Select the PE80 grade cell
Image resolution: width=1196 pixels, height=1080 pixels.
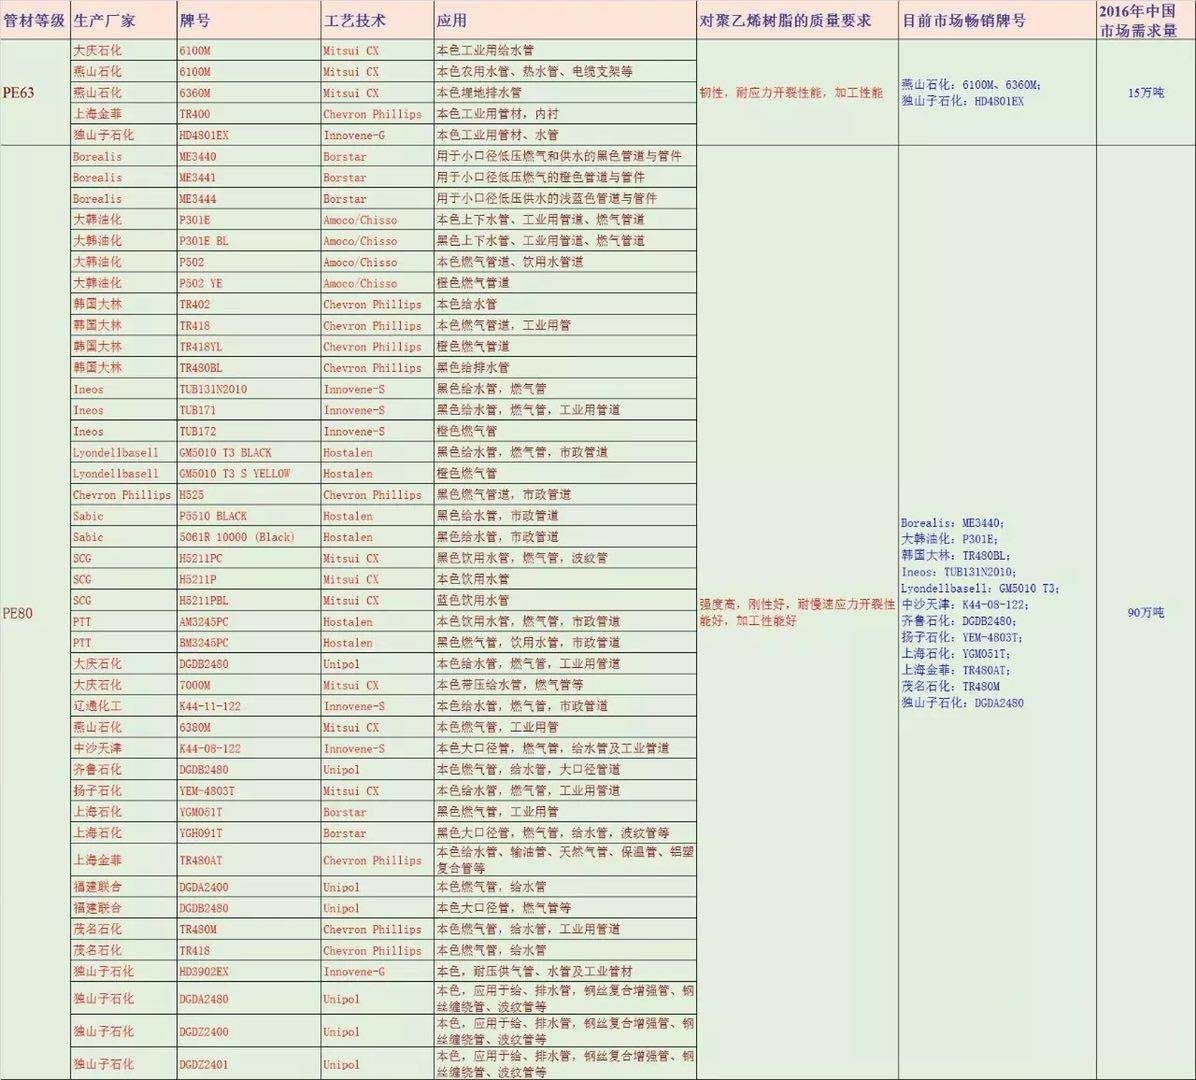click(34, 612)
